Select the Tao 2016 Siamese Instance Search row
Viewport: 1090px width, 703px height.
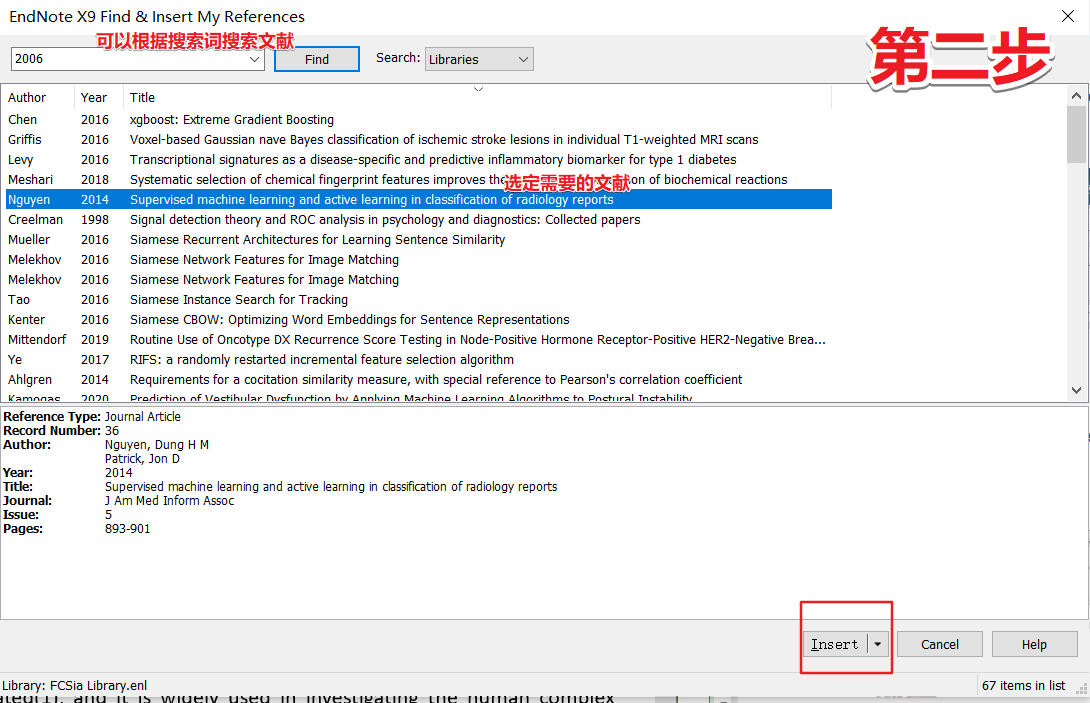point(417,300)
